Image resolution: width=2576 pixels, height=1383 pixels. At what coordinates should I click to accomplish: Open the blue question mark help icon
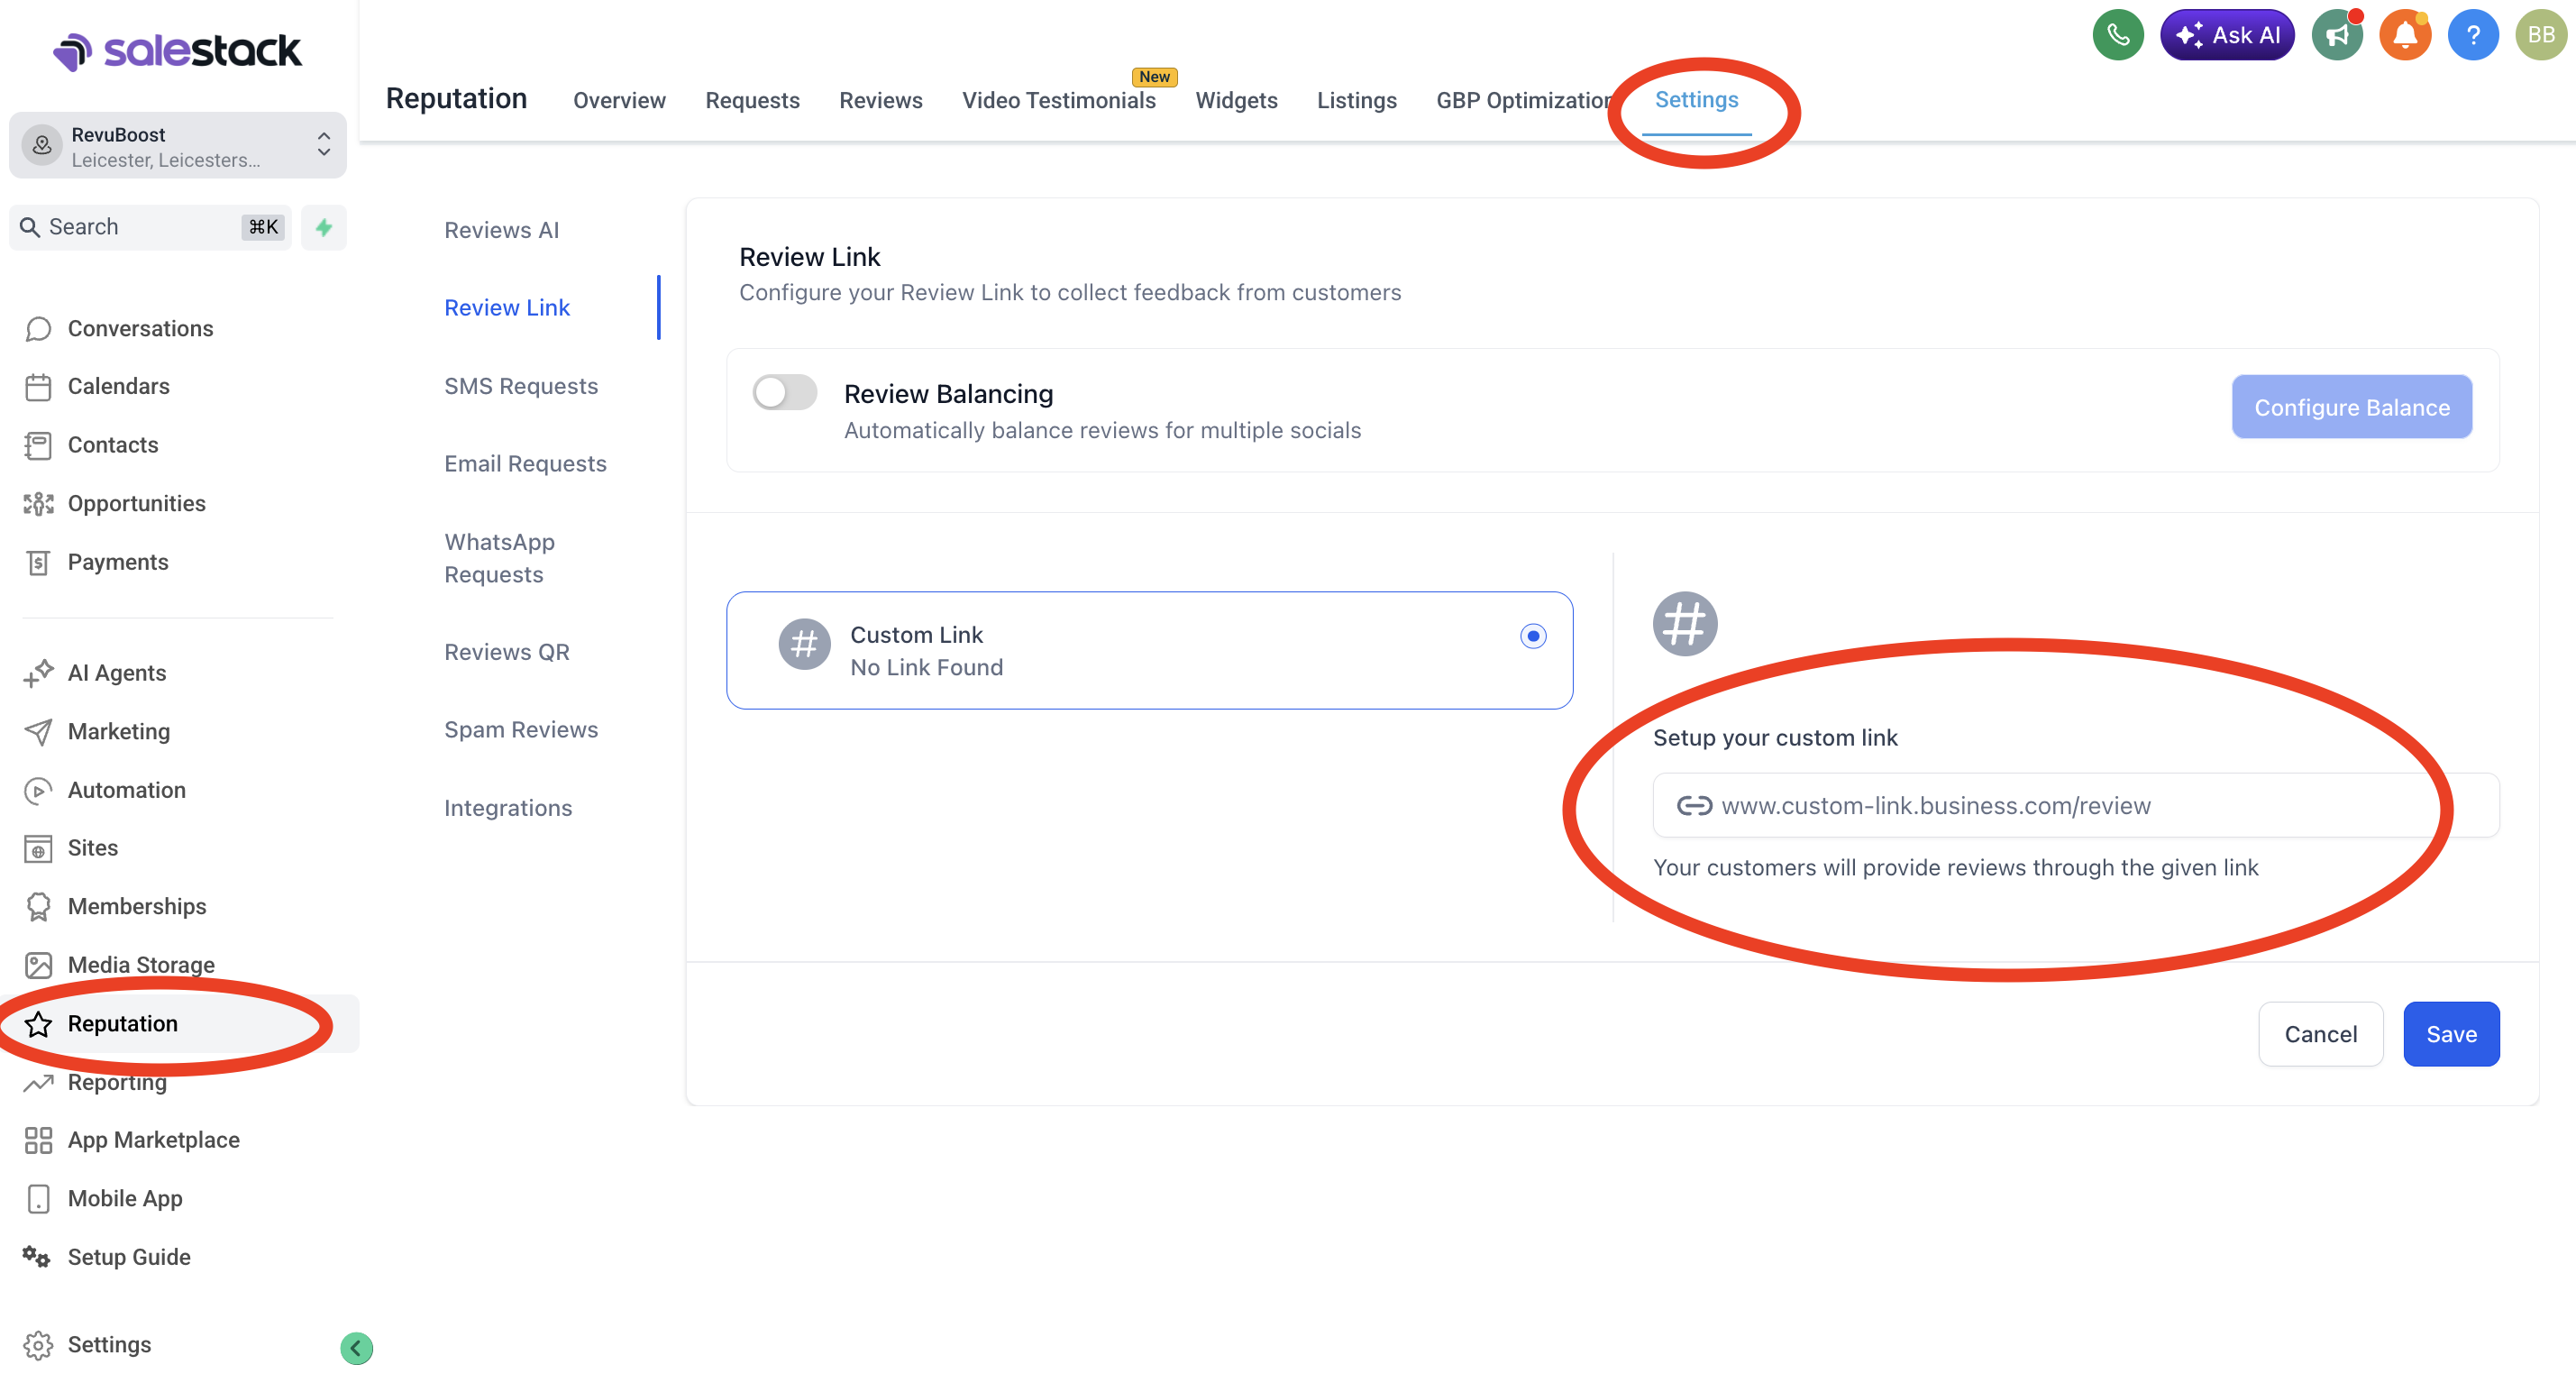[2472, 36]
